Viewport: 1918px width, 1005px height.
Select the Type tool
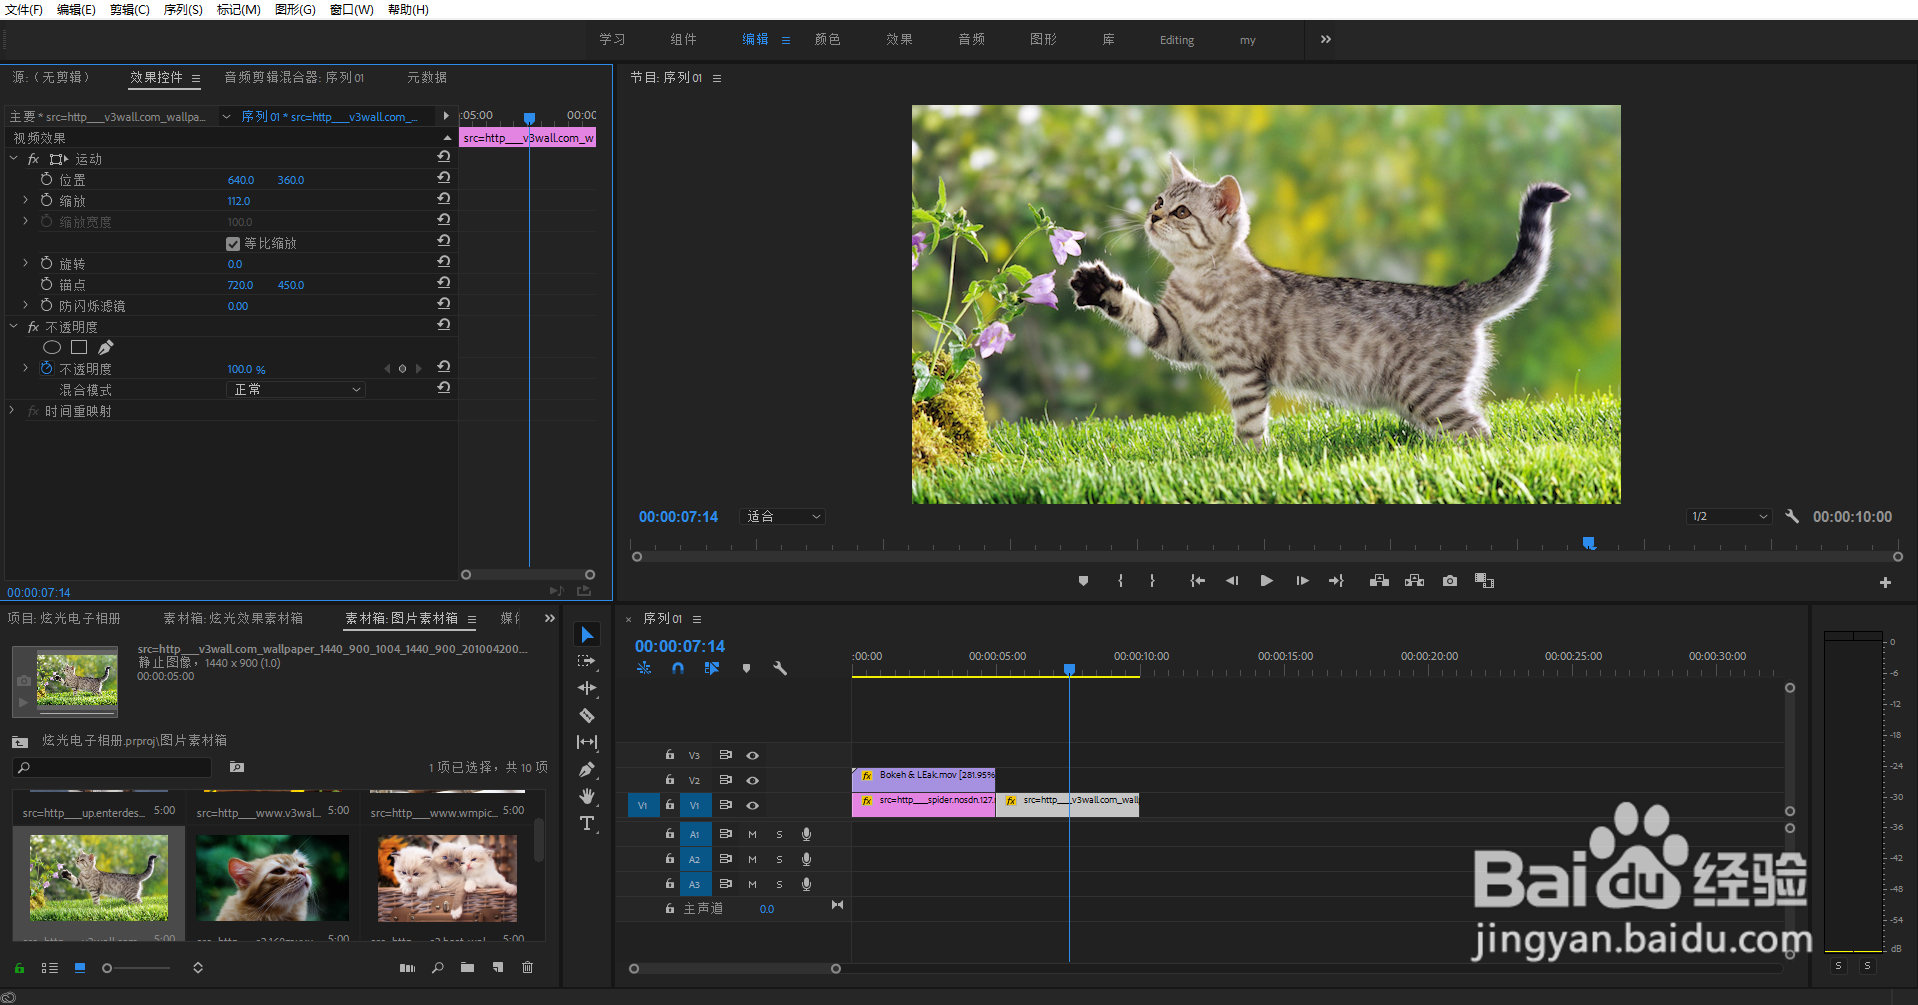tap(587, 823)
